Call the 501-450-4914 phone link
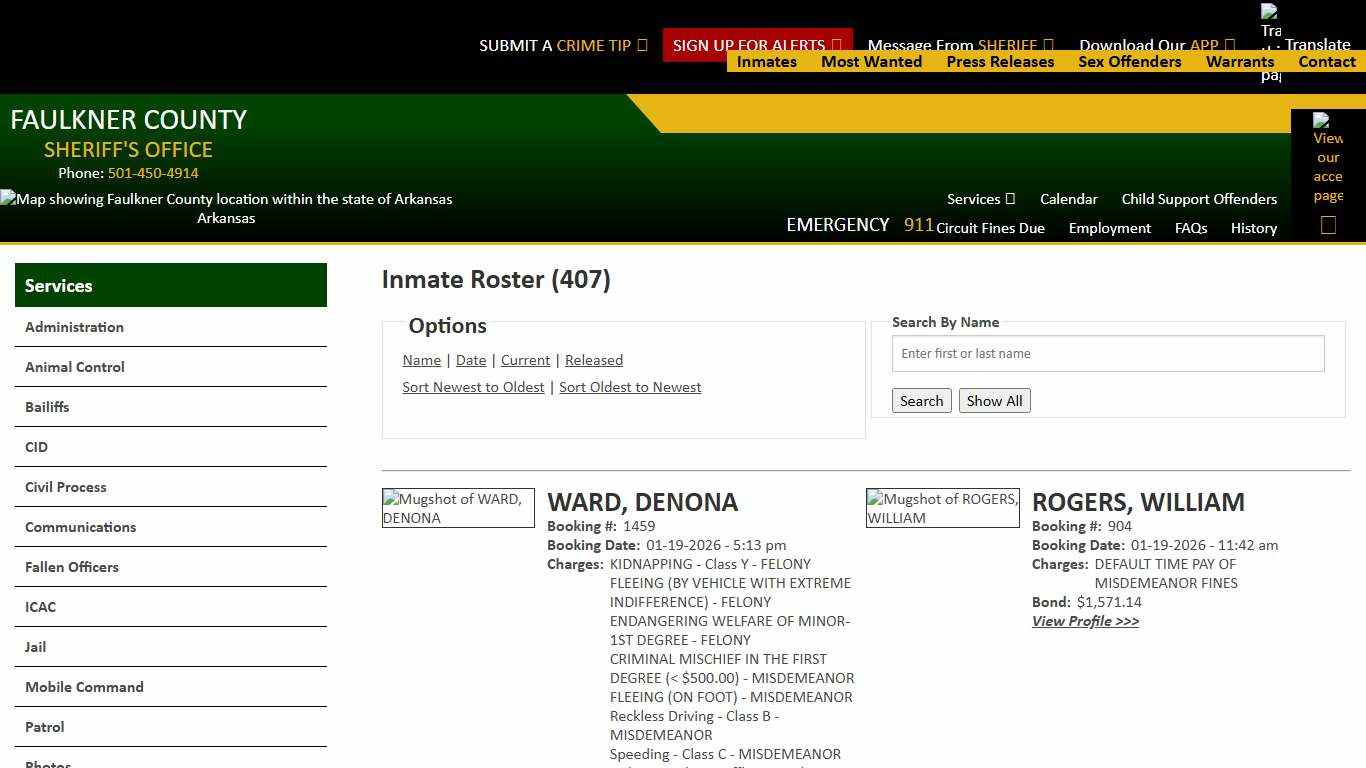1366x768 pixels. pos(153,172)
